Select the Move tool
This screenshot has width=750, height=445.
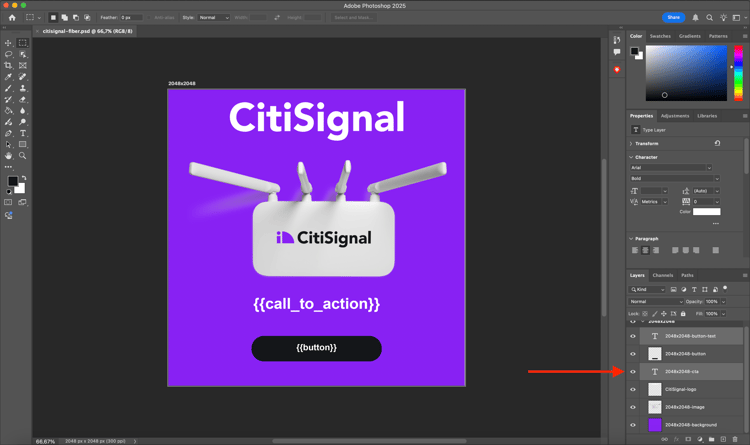point(9,43)
